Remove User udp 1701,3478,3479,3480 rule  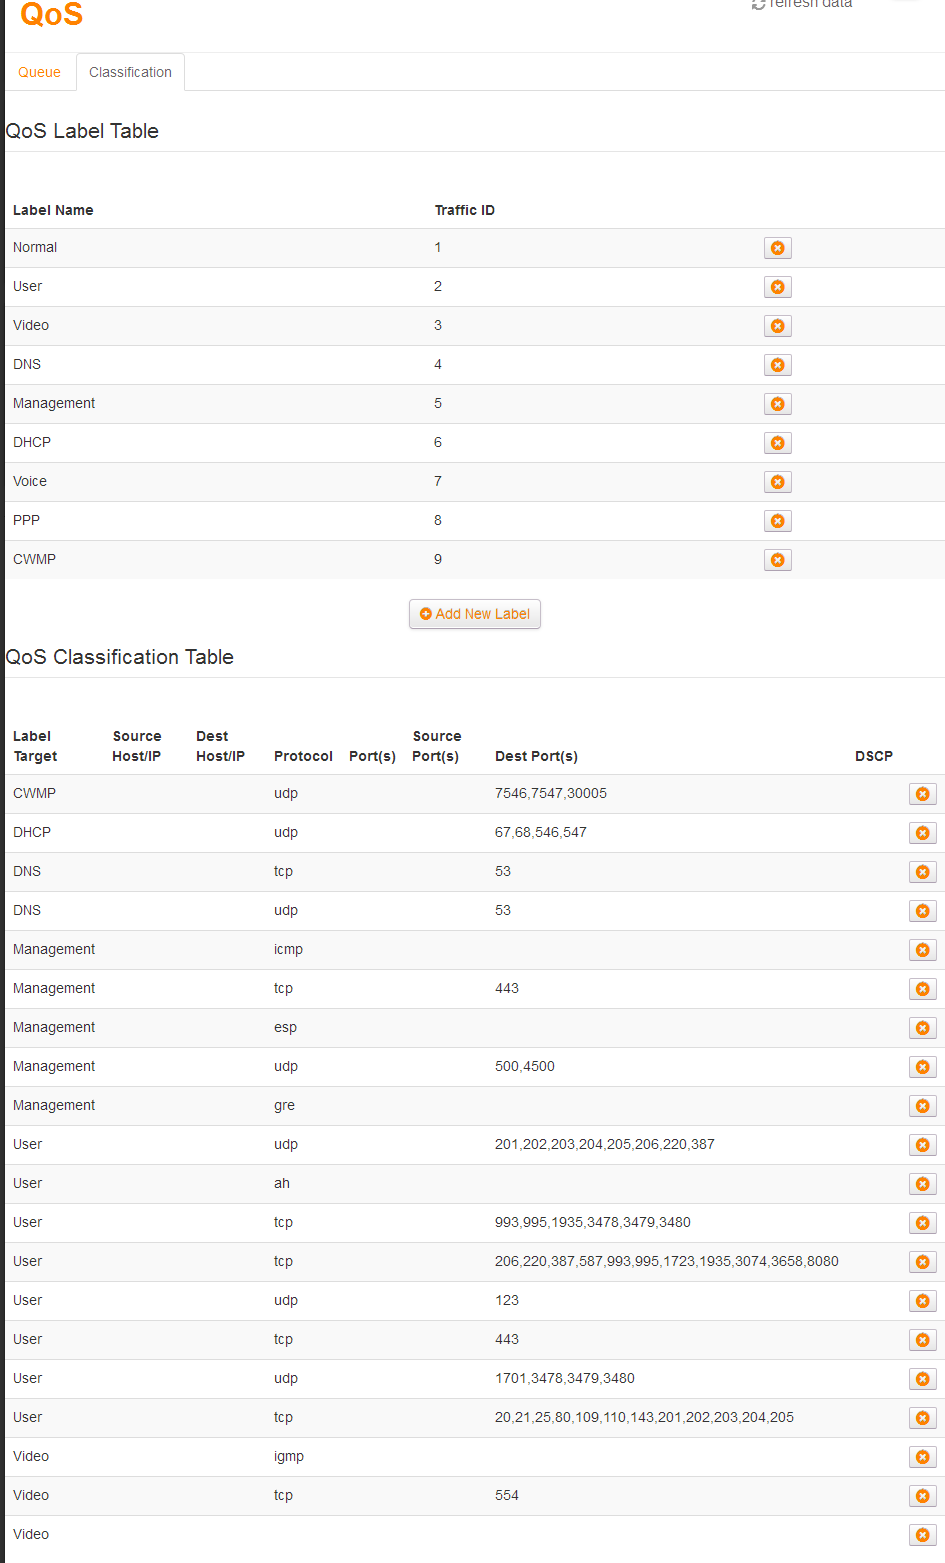click(x=922, y=1379)
